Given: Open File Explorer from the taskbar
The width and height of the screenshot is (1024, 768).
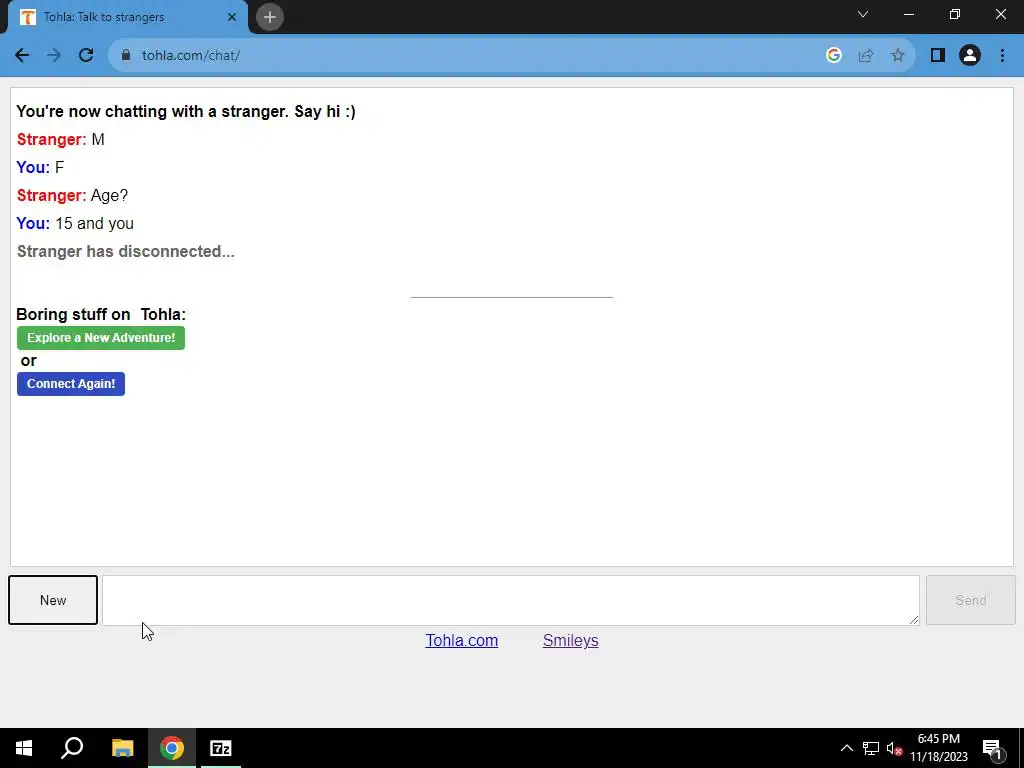Looking at the screenshot, I should pos(122,748).
